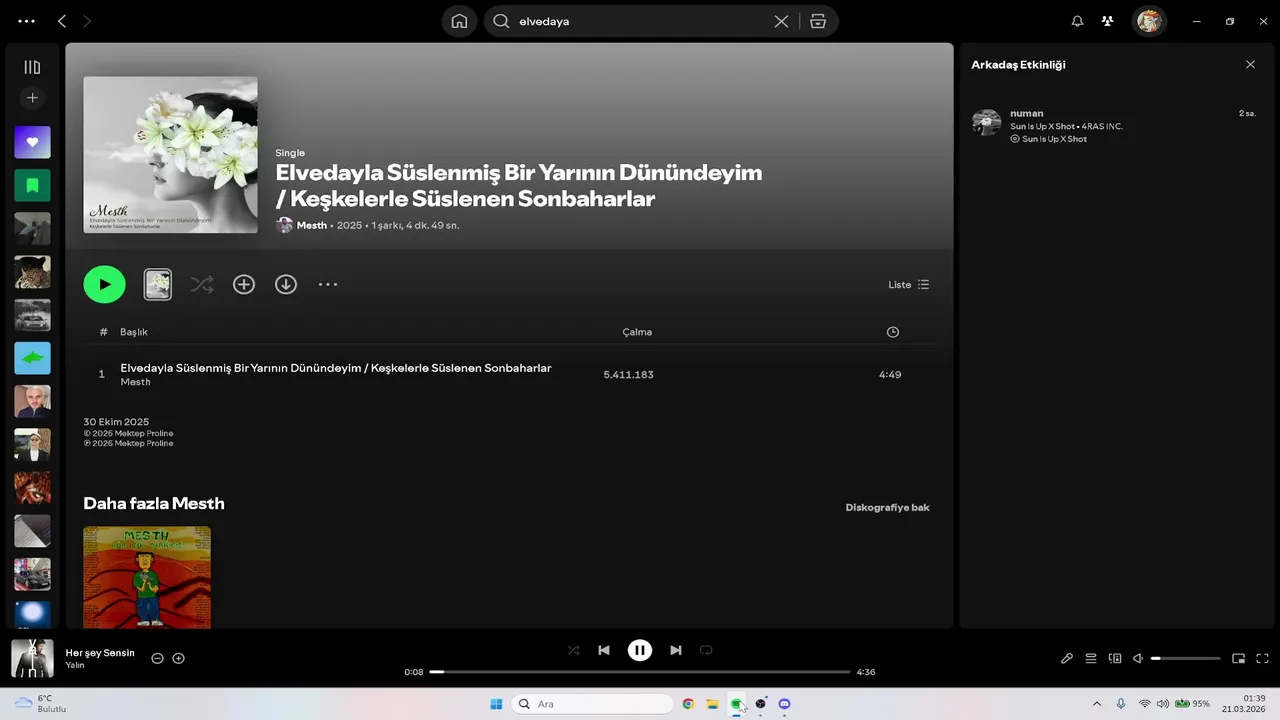Image resolution: width=1280 pixels, height=720 pixels.
Task: Click Windows taskbar search box 'Ara'
Action: (593, 704)
